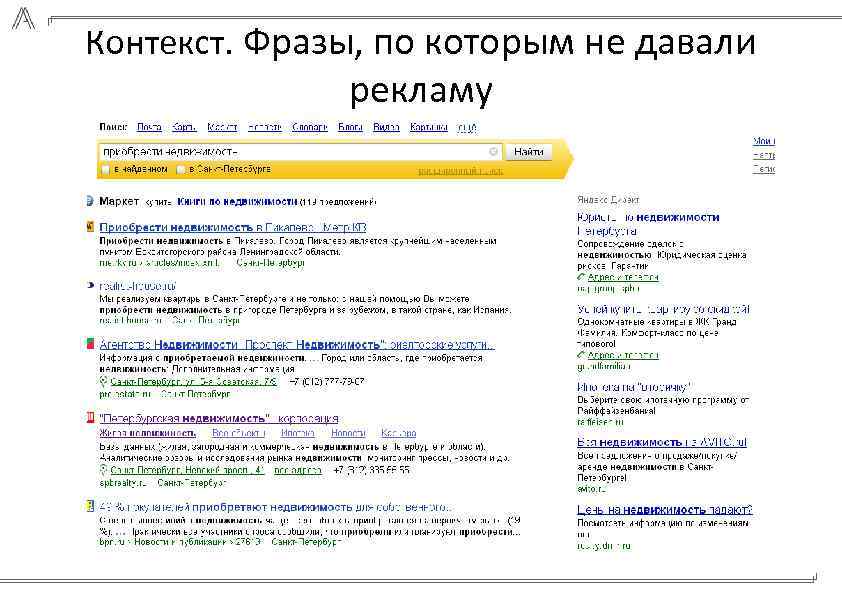
Task: Open the Видео tab
Action: pyautogui.click(x=386, y=127)
